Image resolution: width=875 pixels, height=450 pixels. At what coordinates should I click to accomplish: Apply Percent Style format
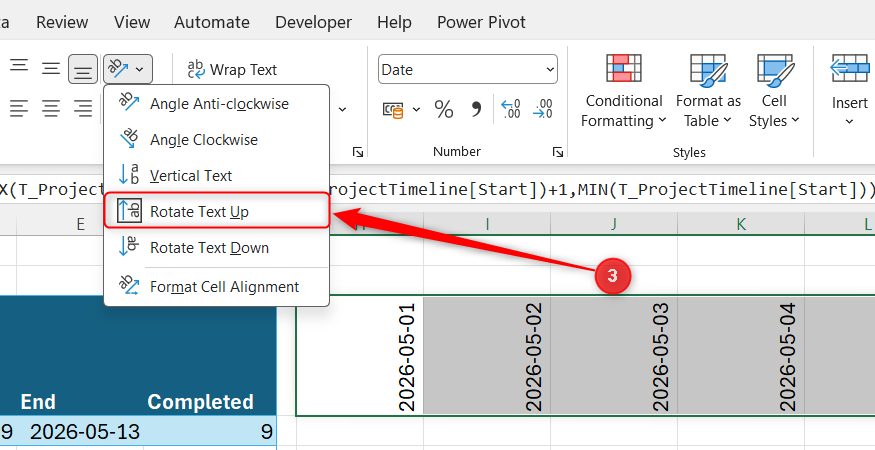click(x=444, y=109)
